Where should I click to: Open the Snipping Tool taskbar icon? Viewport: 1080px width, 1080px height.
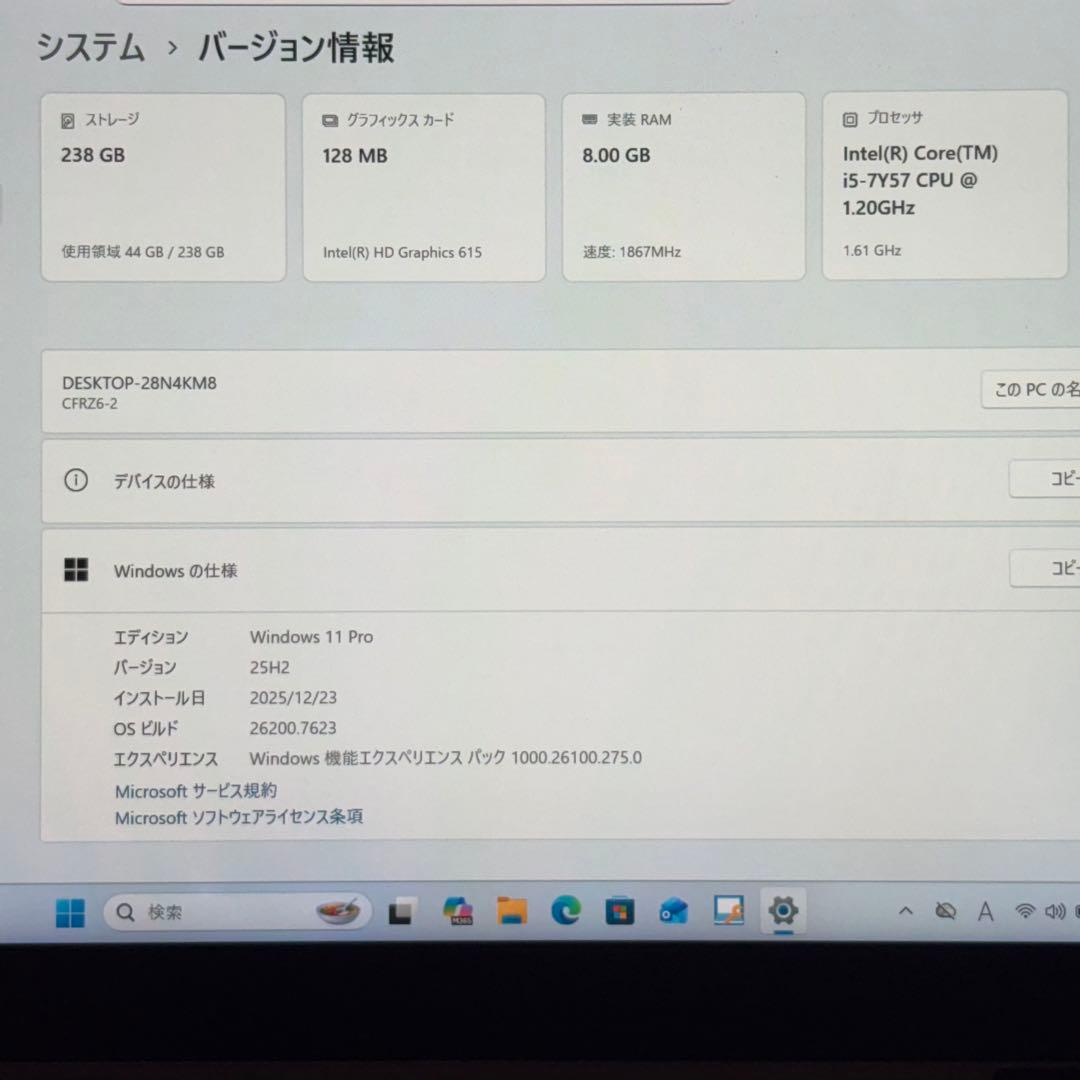click(x=729, y=911)
